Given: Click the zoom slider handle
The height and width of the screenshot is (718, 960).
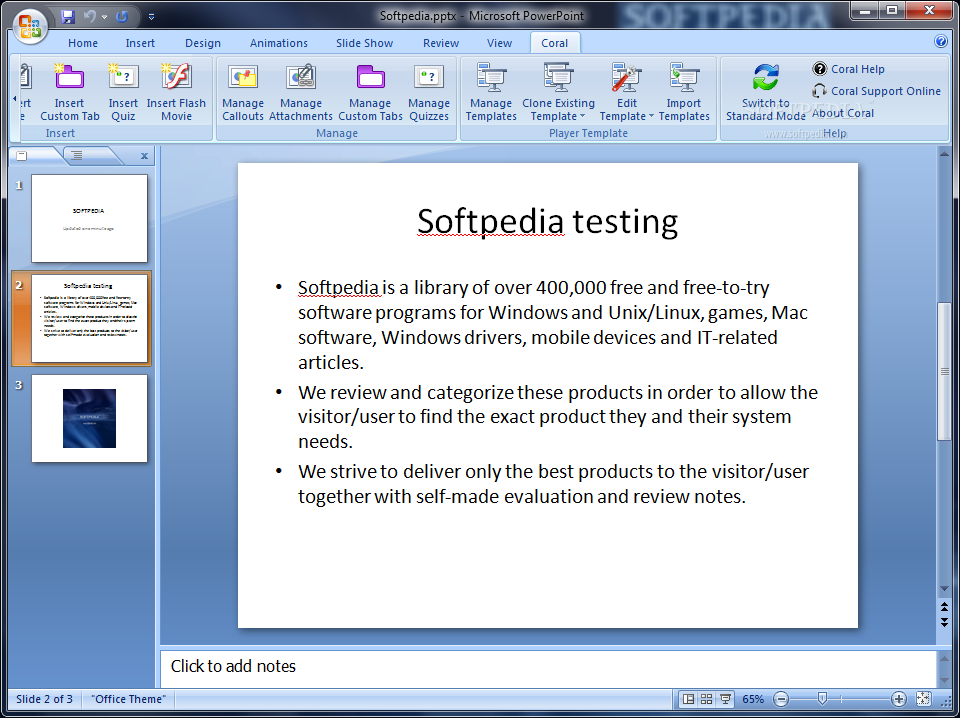Looking at the screenshot, I should click(822, 698).
